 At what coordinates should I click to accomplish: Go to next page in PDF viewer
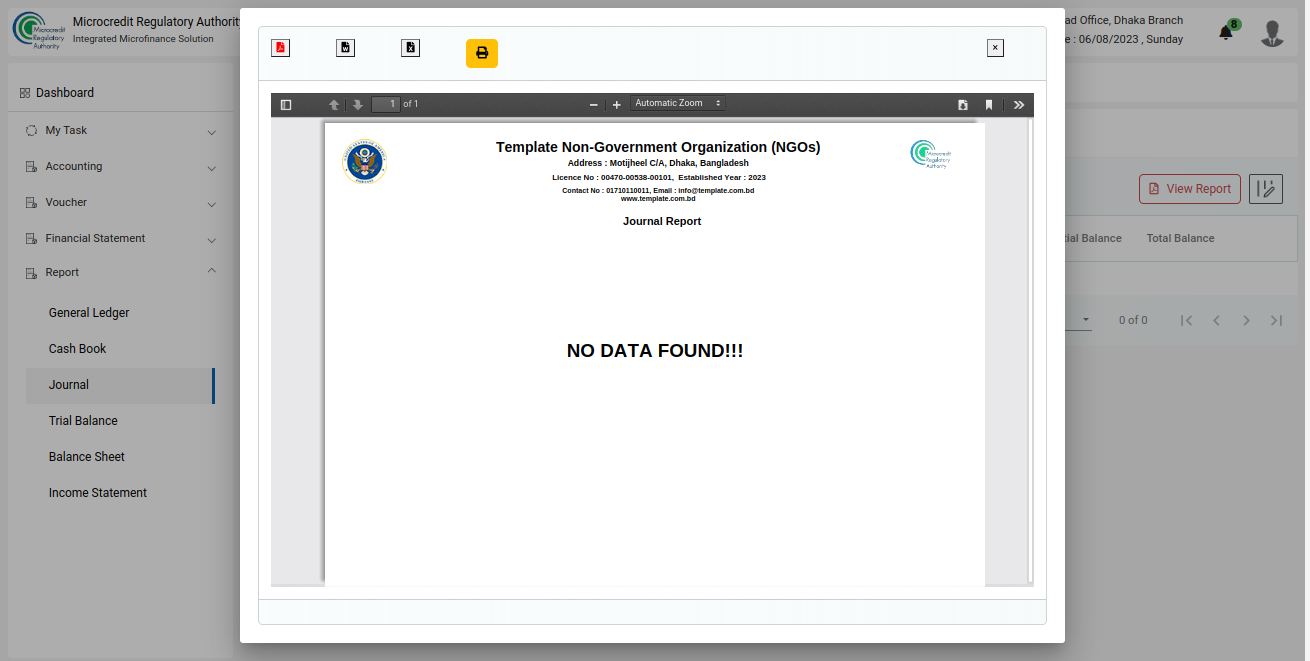tap(357, 105)
